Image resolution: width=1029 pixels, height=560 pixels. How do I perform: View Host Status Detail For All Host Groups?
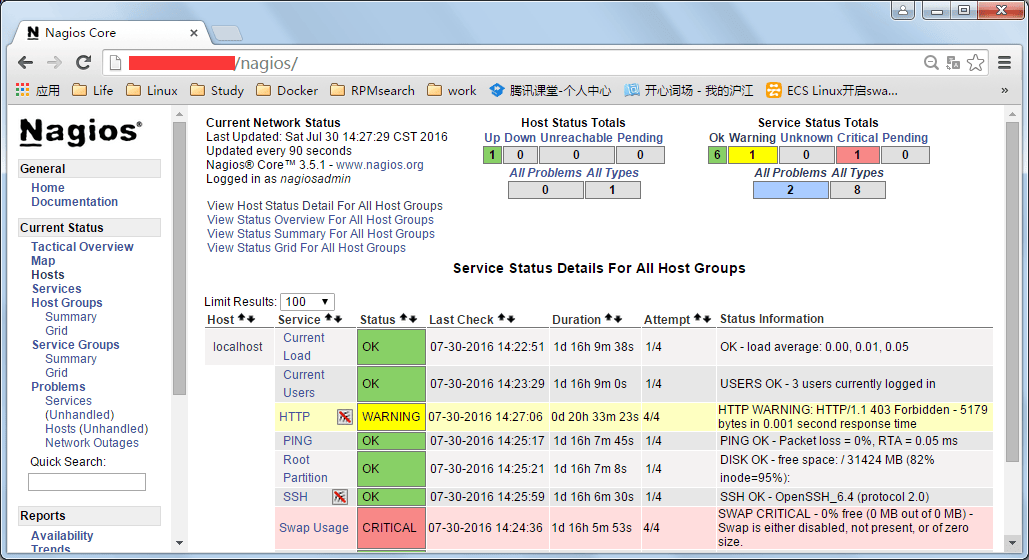point(325,205)
